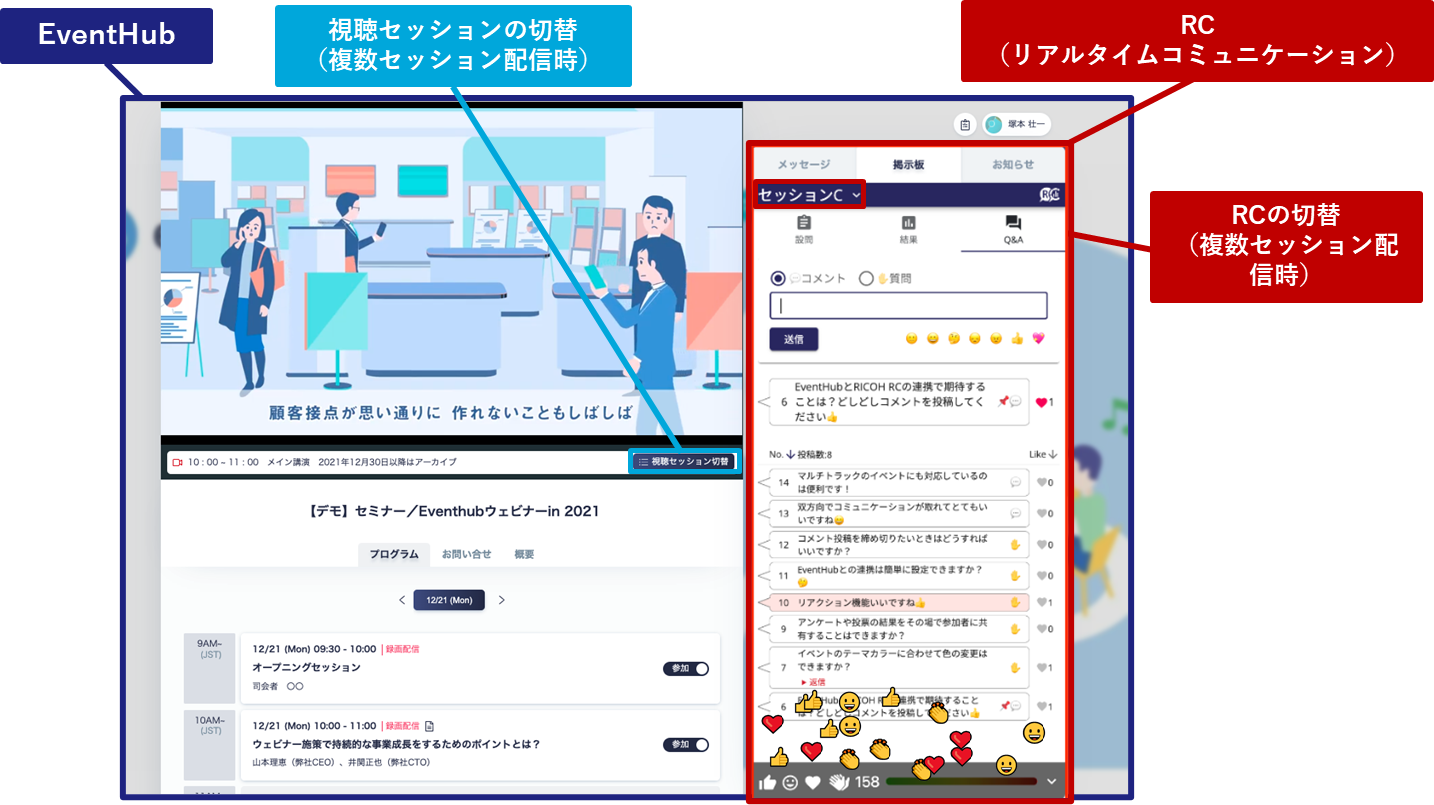
Task: Click the event title 【デモ】セミナー／Eventhubウェビナーin 2021
Action: [452, 511]
